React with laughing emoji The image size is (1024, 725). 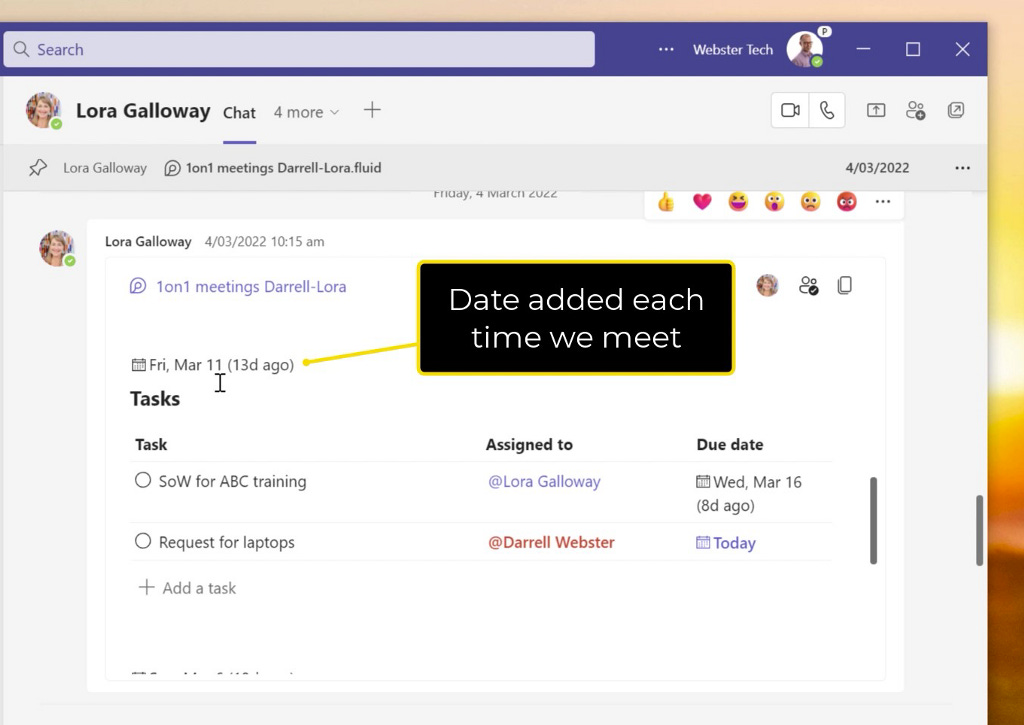click(x=738, y=202)
